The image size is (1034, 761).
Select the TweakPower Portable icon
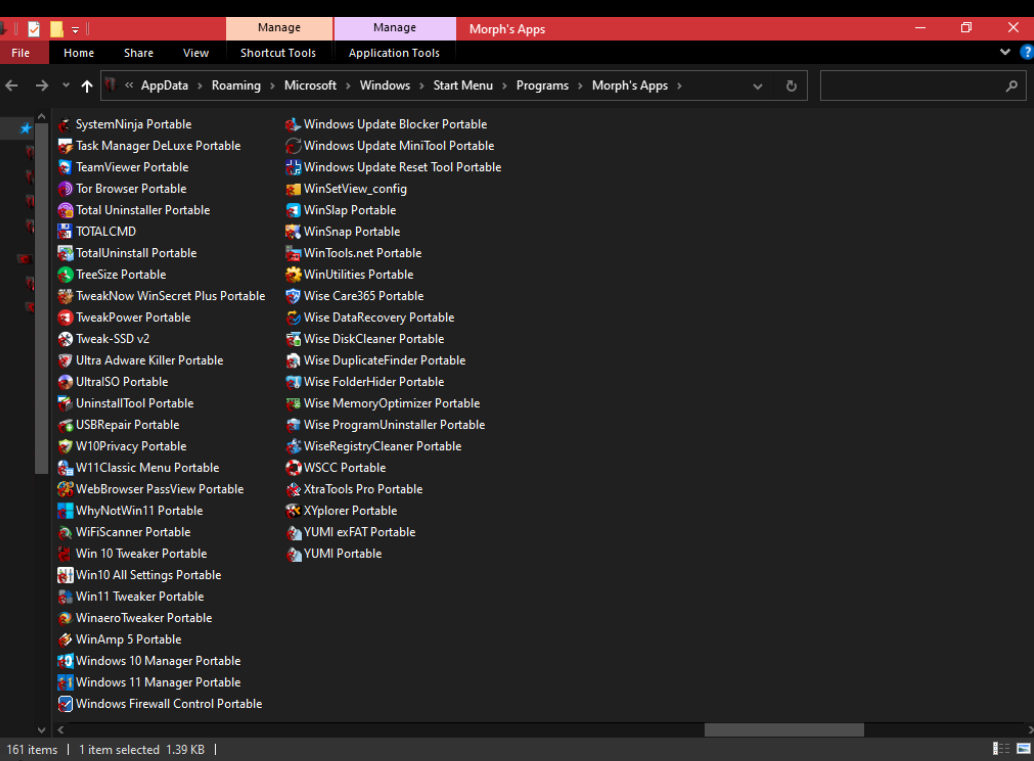[x=65, y=318]
